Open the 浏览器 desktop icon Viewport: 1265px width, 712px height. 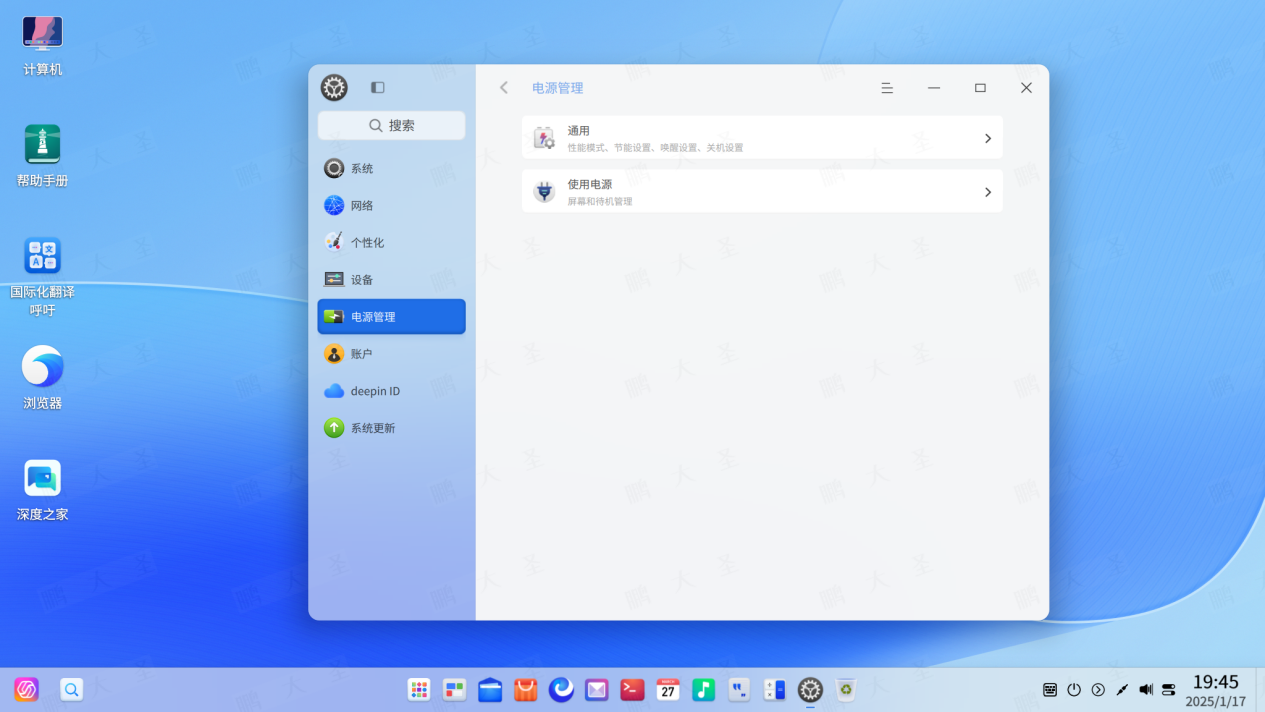(x=42, y=378)
